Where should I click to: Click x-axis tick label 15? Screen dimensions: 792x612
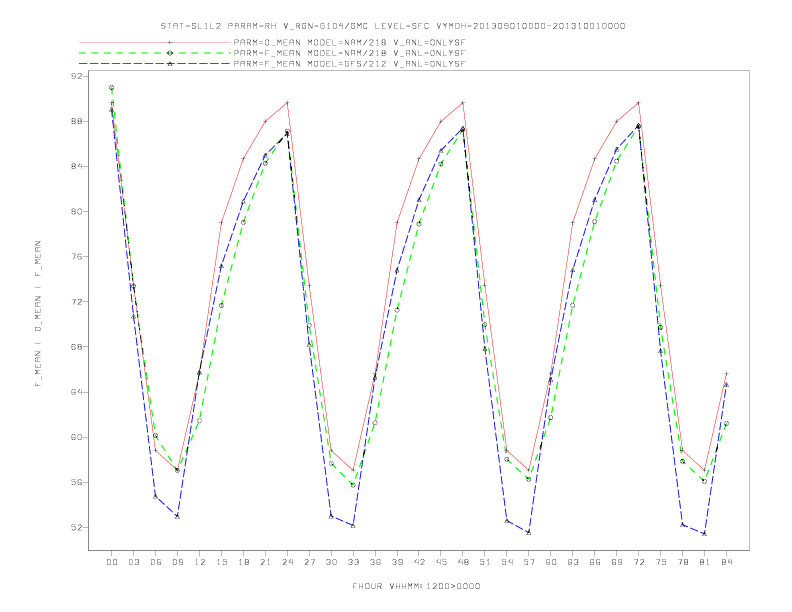tap(221, 562)
